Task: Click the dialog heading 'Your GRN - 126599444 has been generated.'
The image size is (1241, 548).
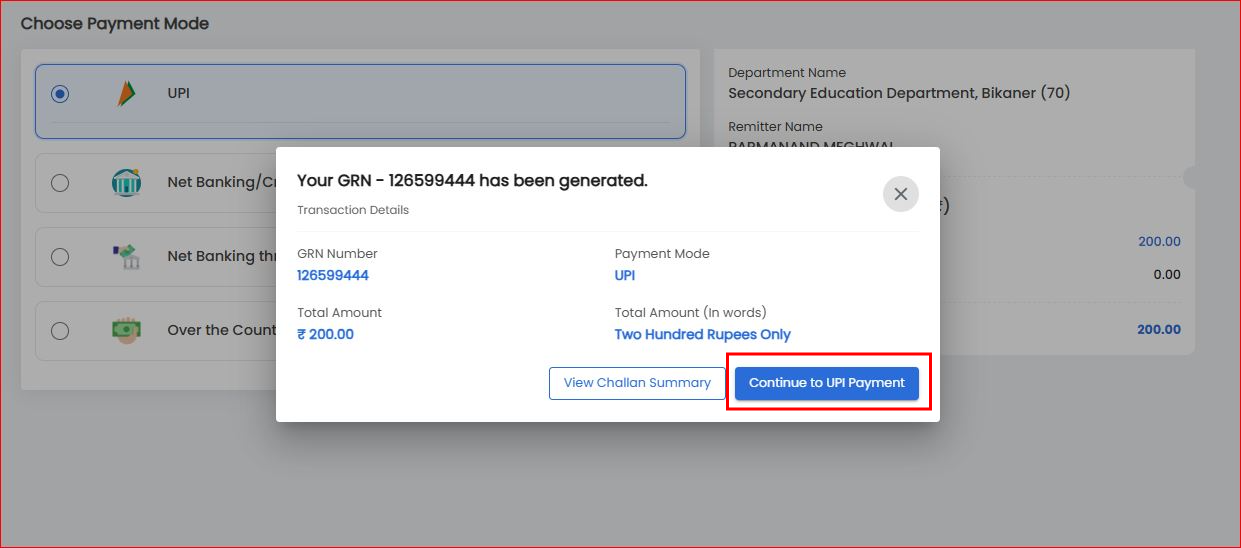Action: (x=472, y=181)
